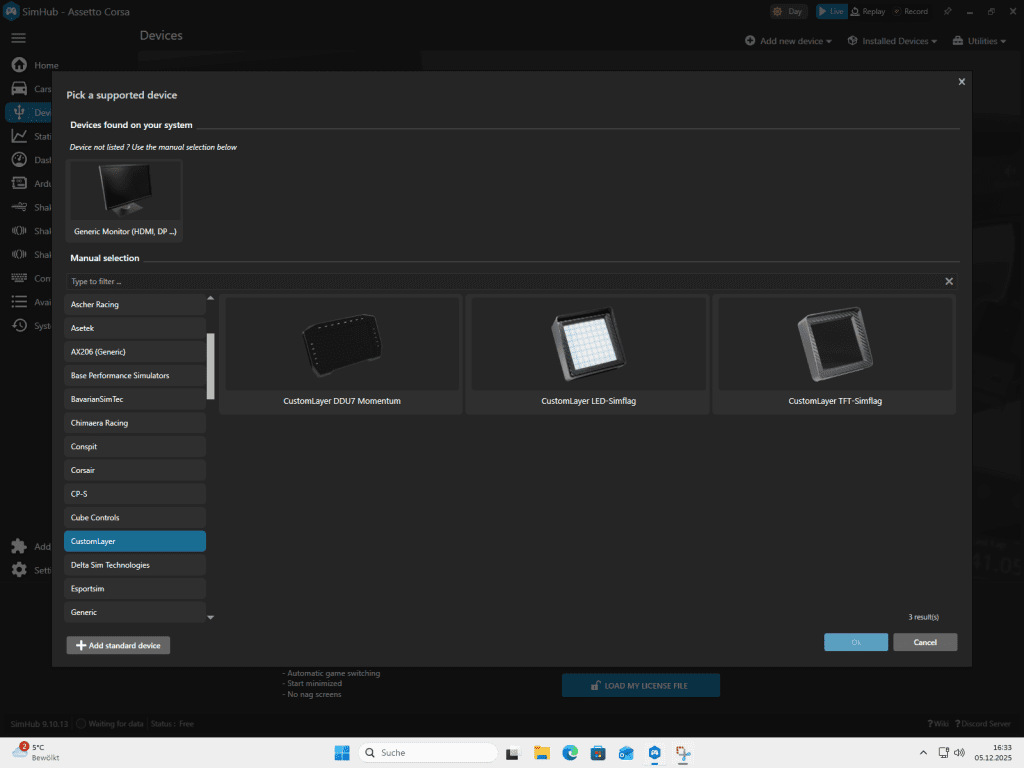Toggle the Day theme mode
The height and width of the screenshot is (768, 1024).
tap(789, 12)
